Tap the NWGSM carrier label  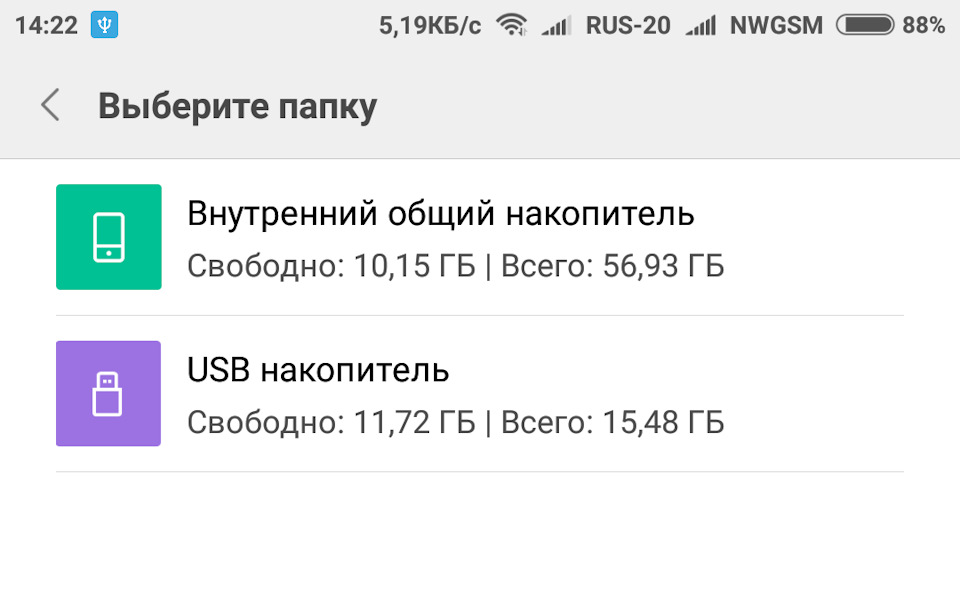pyautogui.click(x=776, y=26)
